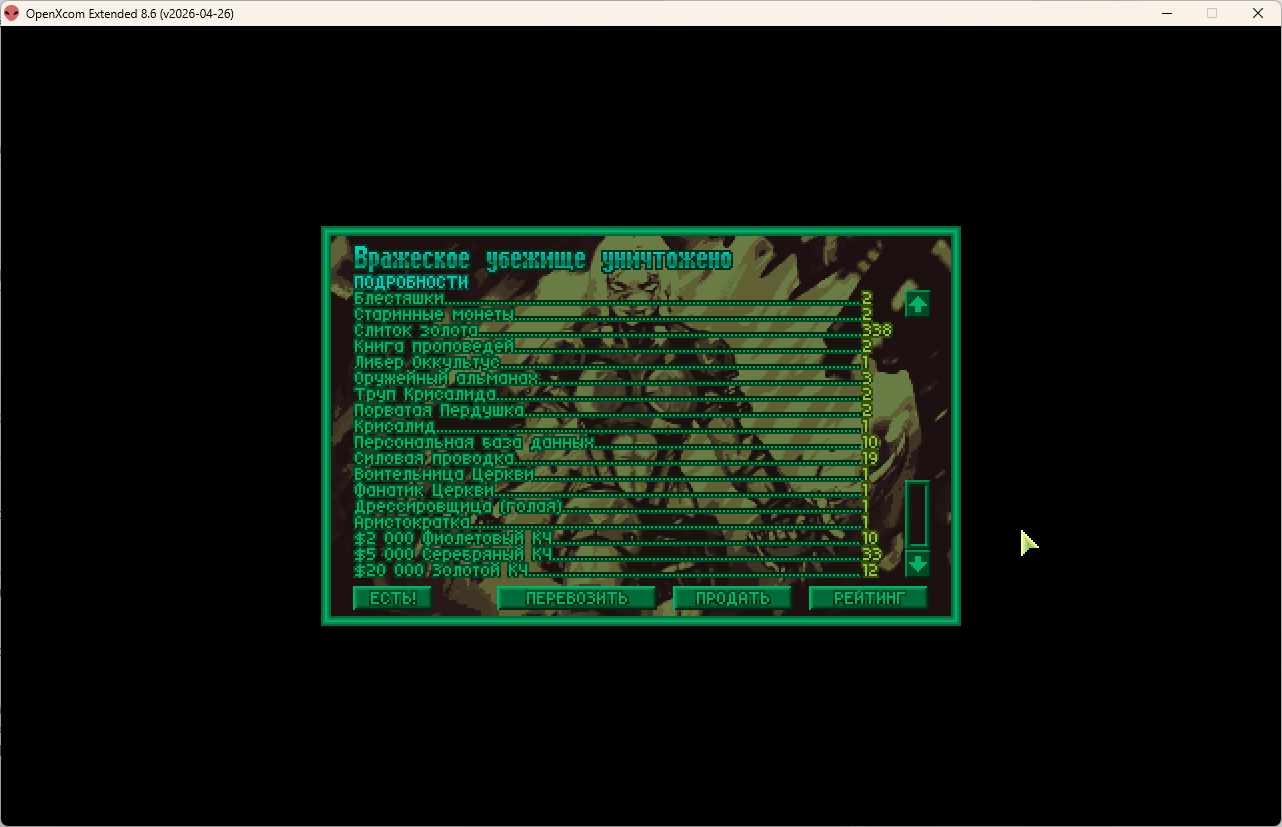Click the Фанатик Церкви entry
The image size is (1282, 827).
pos(623,490)
